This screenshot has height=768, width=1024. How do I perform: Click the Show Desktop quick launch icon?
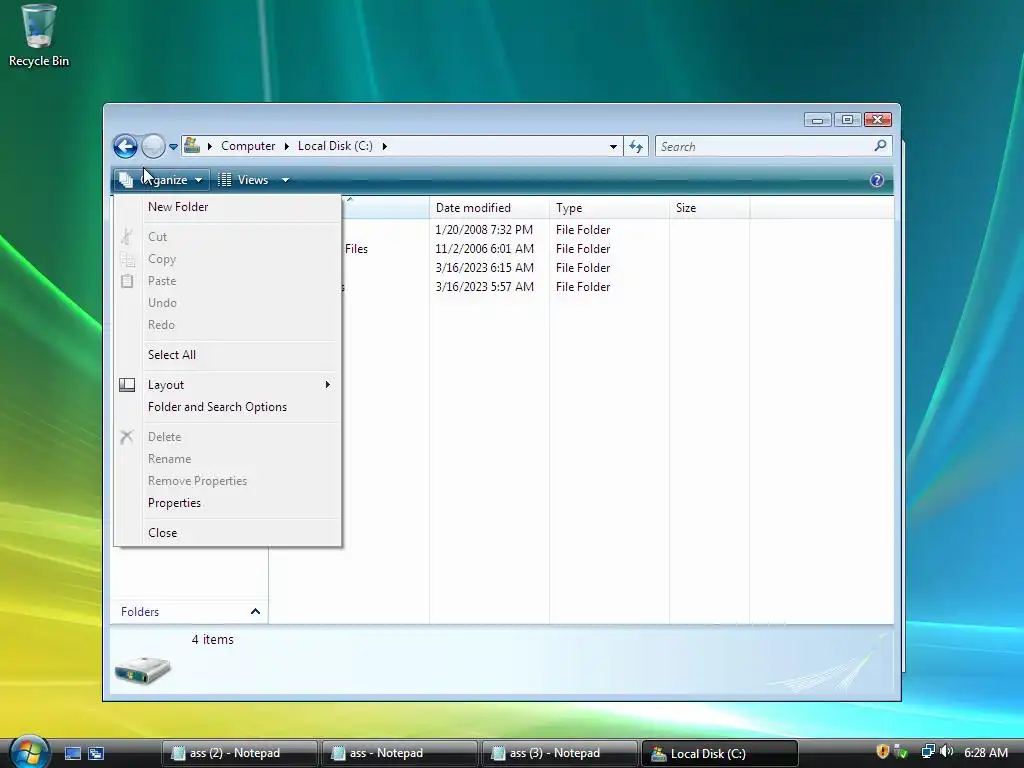(x=72, y=754)
